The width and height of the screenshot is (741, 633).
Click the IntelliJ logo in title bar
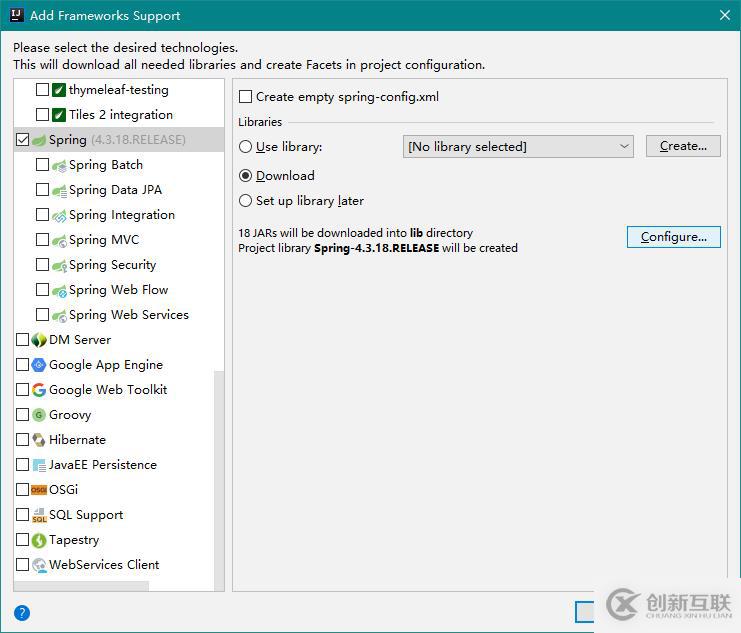point(17,15)
